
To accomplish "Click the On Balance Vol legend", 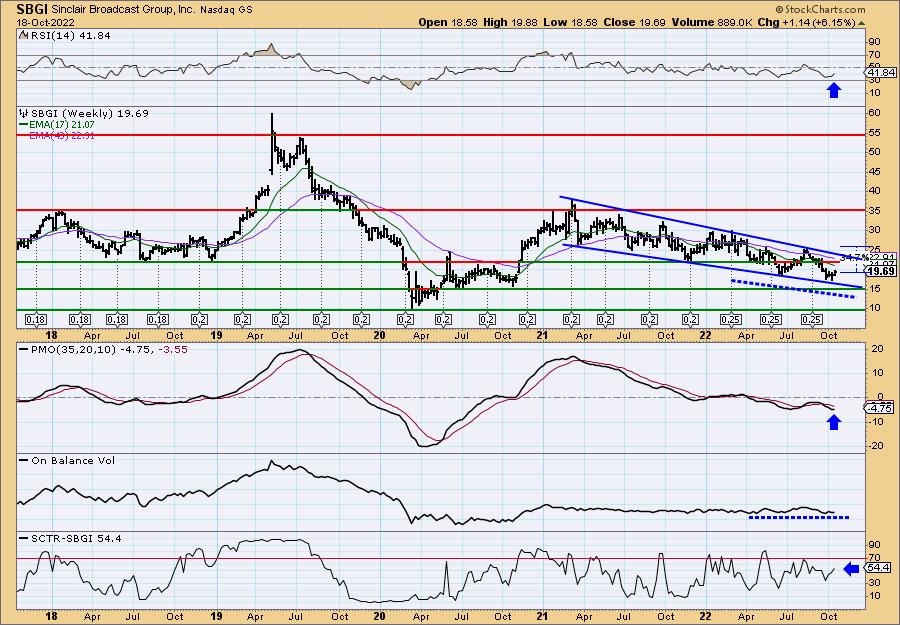I will (68, 460).
